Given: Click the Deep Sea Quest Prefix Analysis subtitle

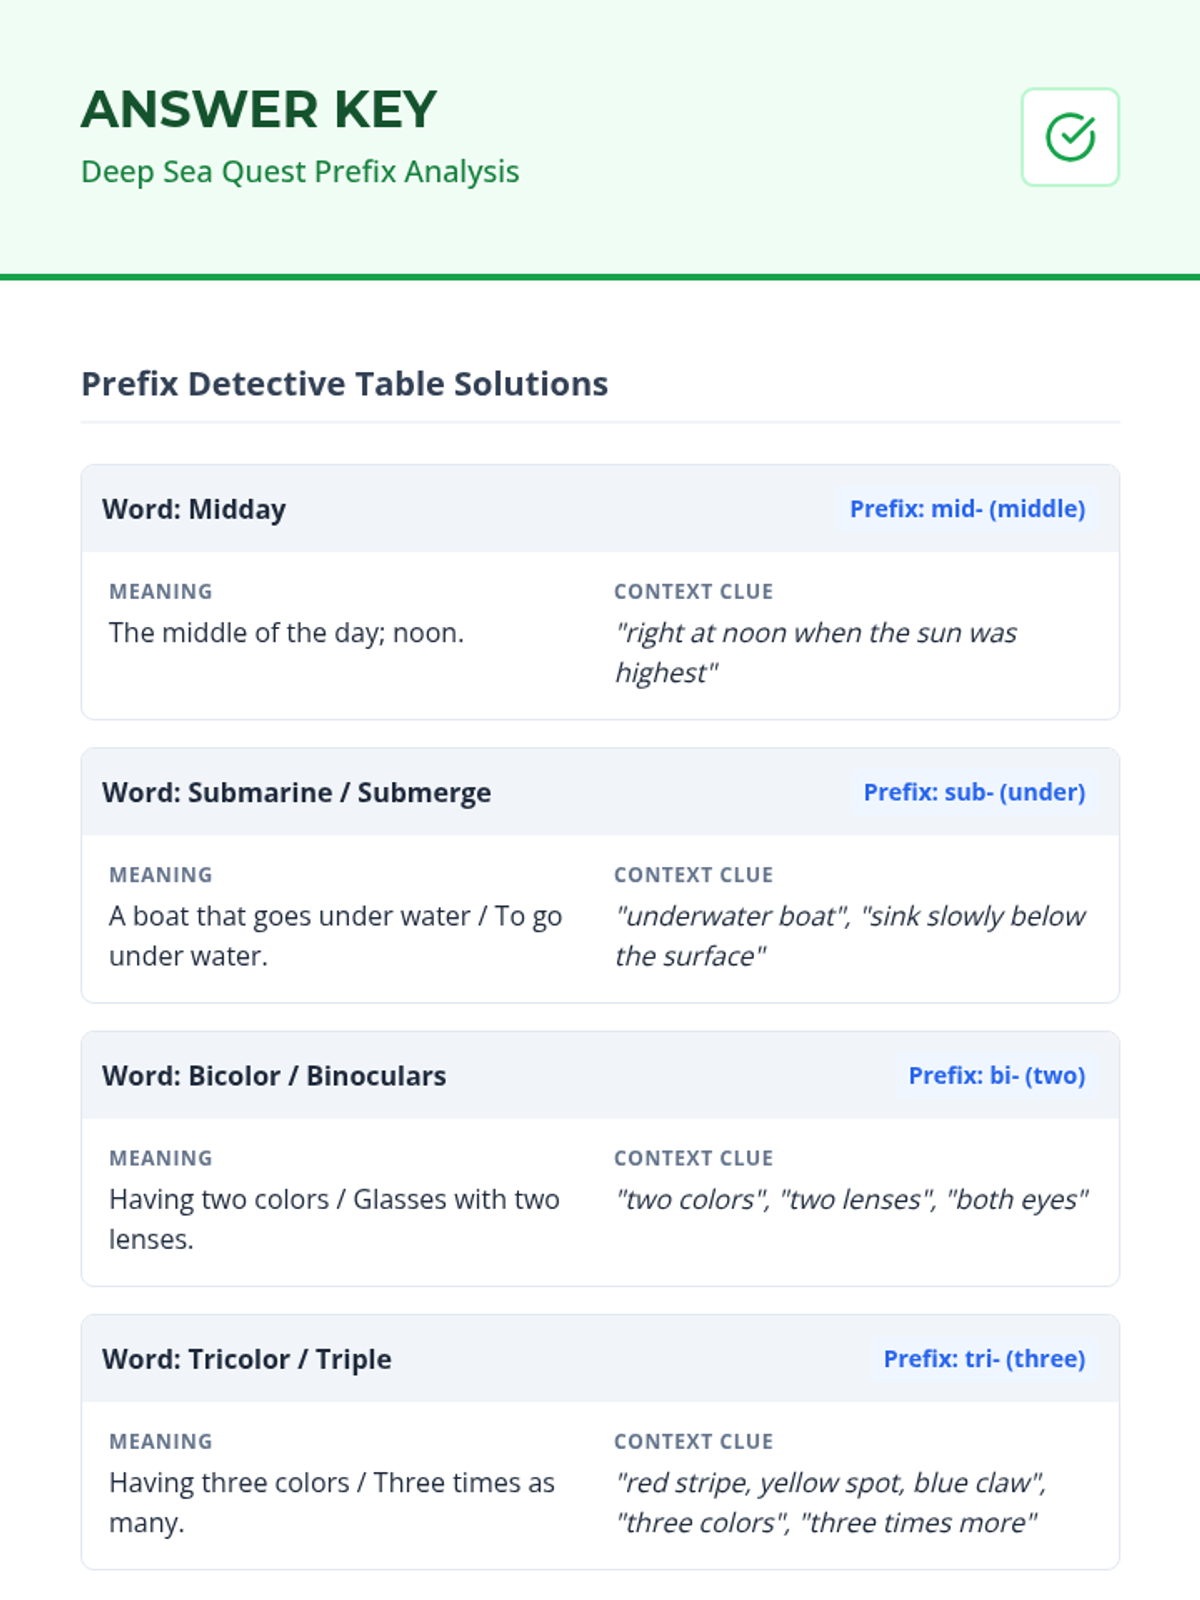Looking at the screenshot, I should point(300,172).
